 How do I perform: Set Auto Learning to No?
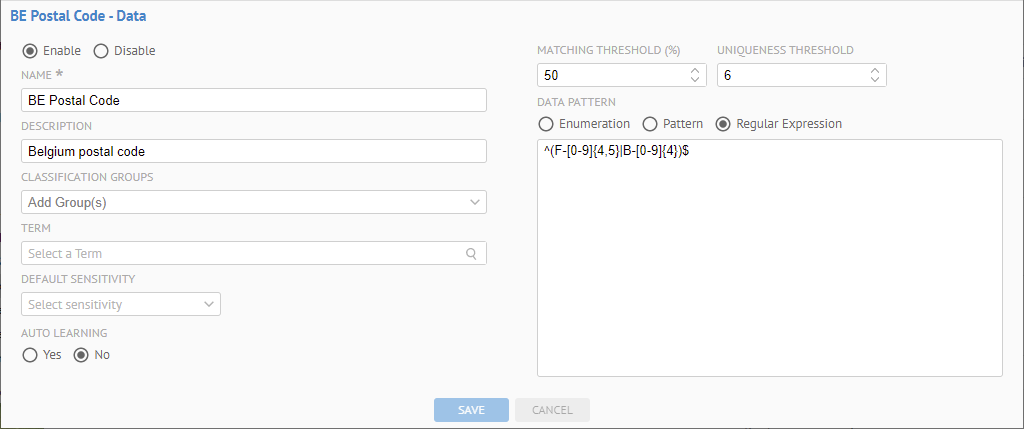point(82,355)
